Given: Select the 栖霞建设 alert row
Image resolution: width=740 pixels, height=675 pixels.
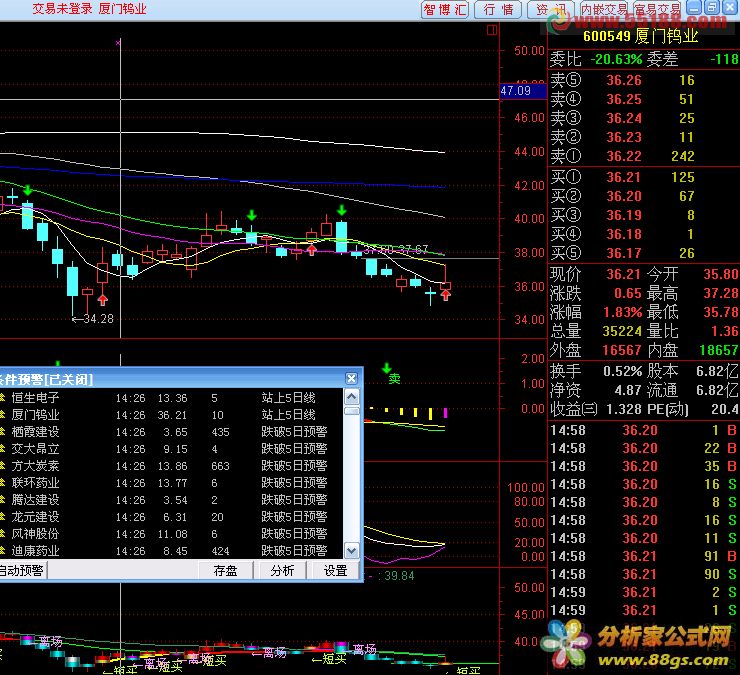Looking at the screenshot, I should click(x=172, y=431).
